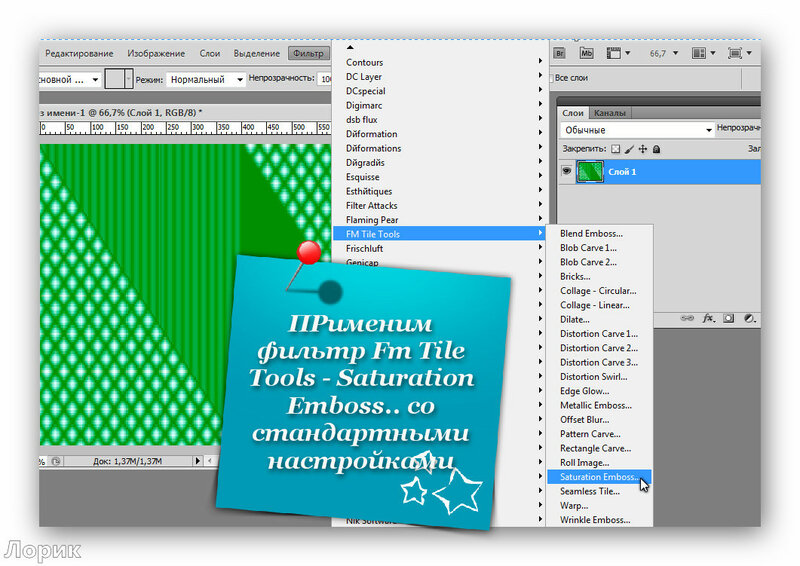Screen dimensions: 800x566
Task: Open the Режим Нормальный dropdown
Action: [205, 80]
